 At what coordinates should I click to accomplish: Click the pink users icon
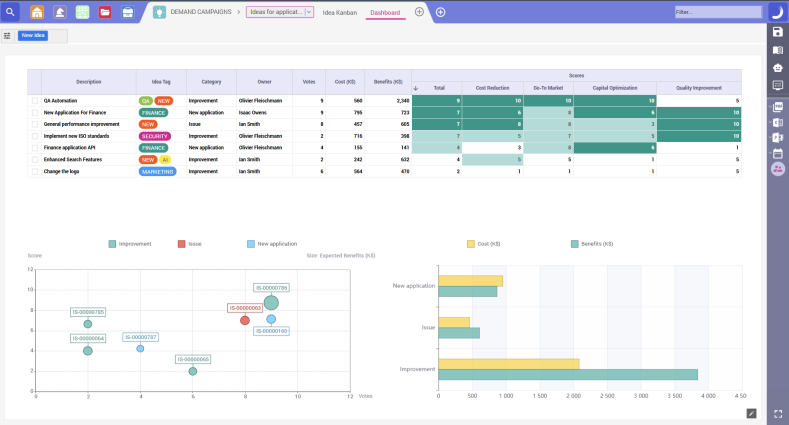click(x=778, y=169)
